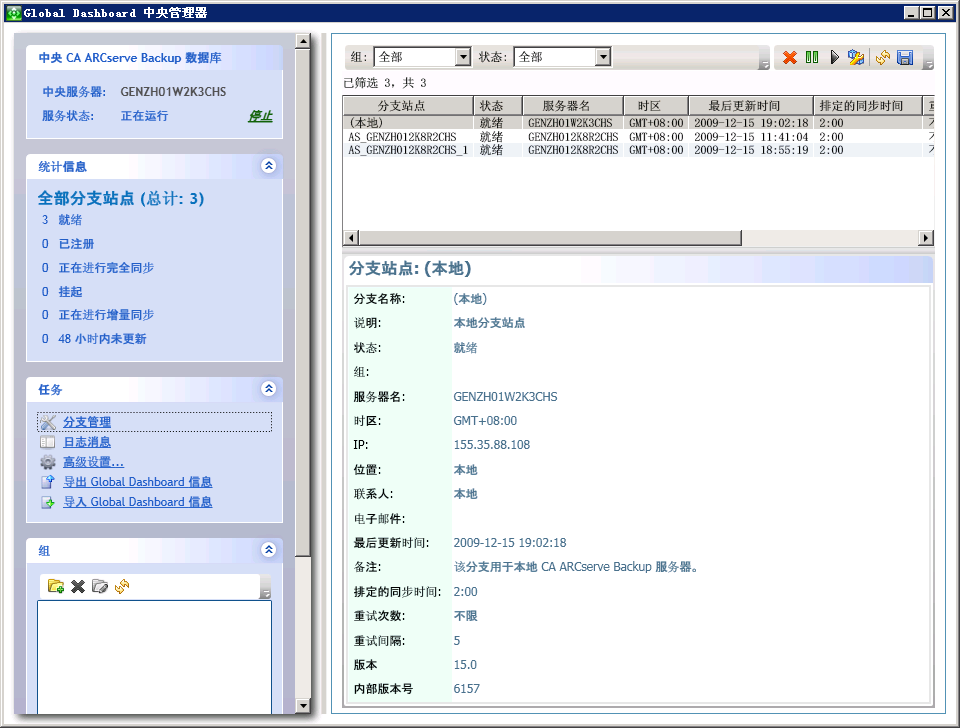
Task: Run synchronization with the play arrow icon
Action: [835, 58]
